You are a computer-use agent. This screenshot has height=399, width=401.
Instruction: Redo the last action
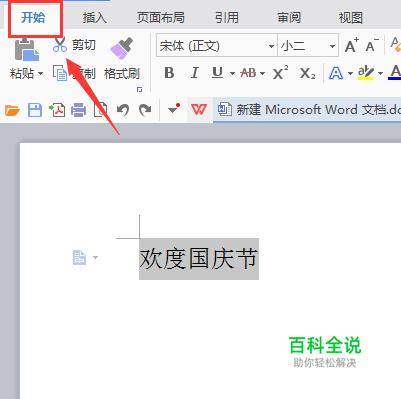click(x=145, y=110)
